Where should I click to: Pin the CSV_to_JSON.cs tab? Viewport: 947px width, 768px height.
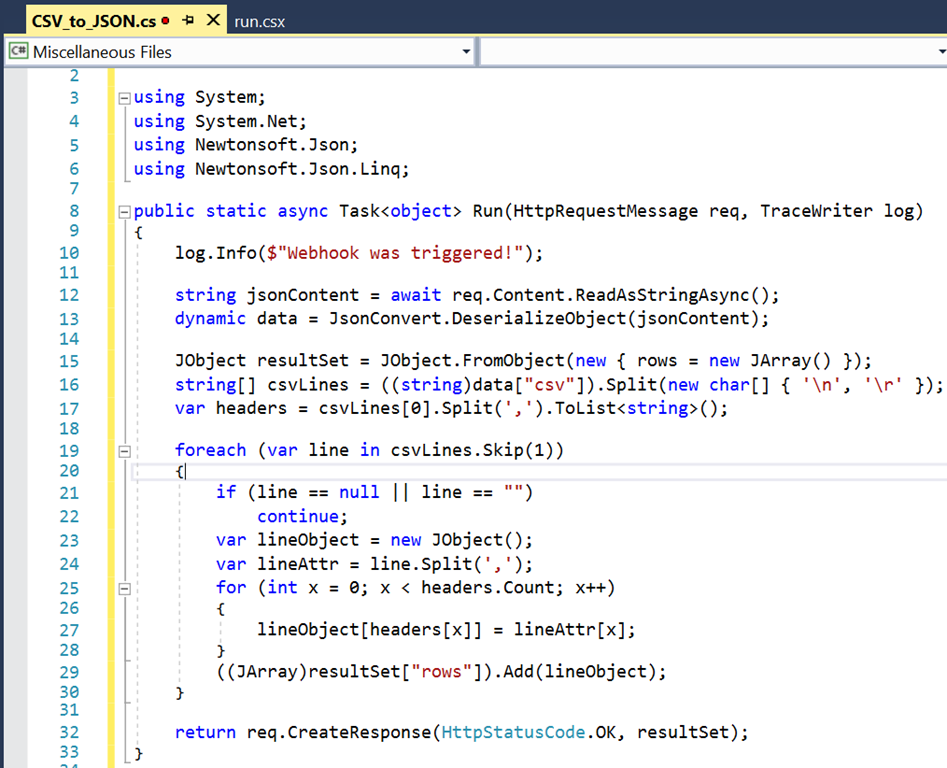coord(187,20)
